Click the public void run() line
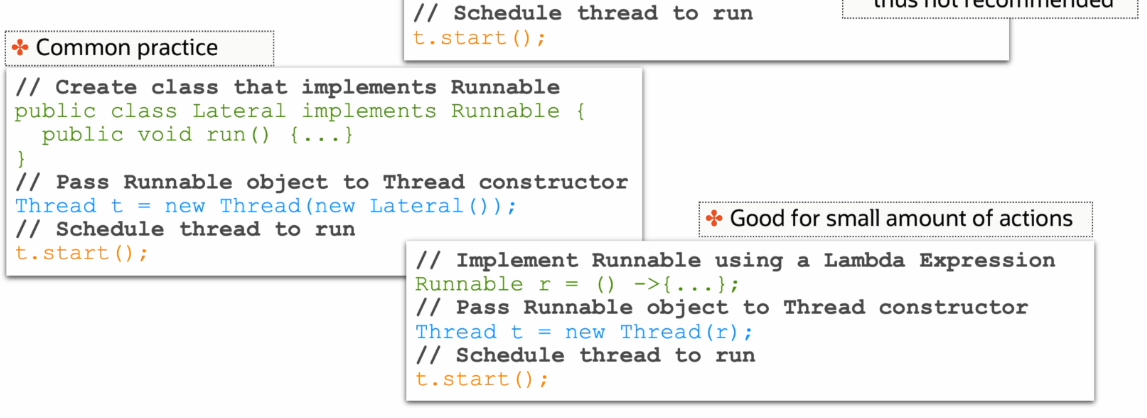 [198, 135]
